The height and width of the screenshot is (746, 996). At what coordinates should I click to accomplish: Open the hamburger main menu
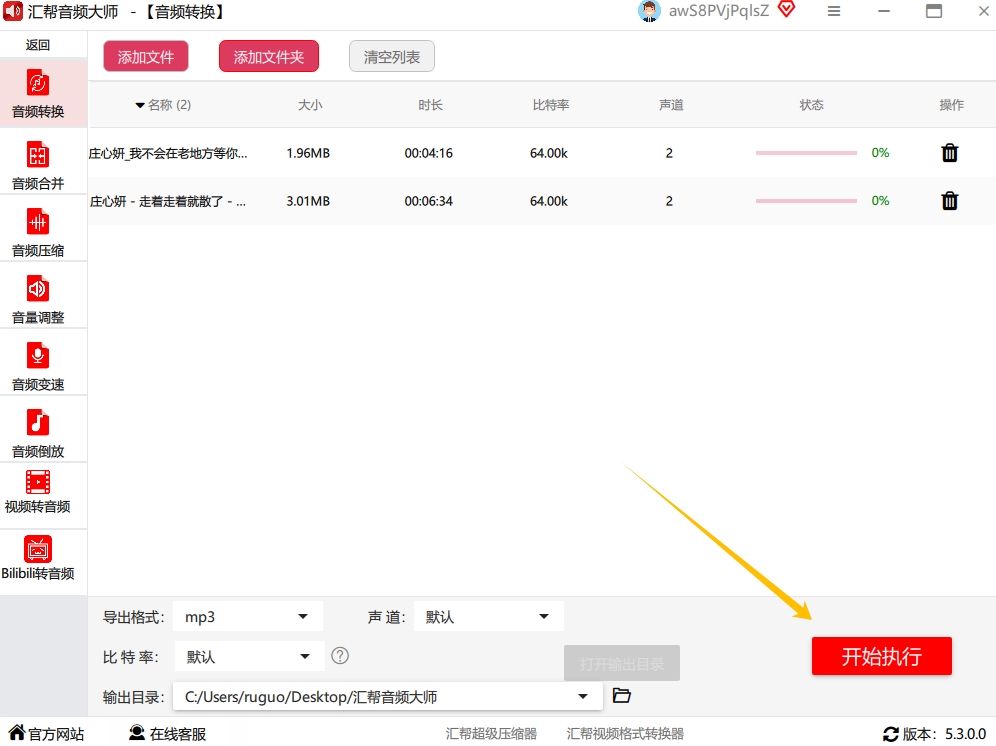coord(834,11)
